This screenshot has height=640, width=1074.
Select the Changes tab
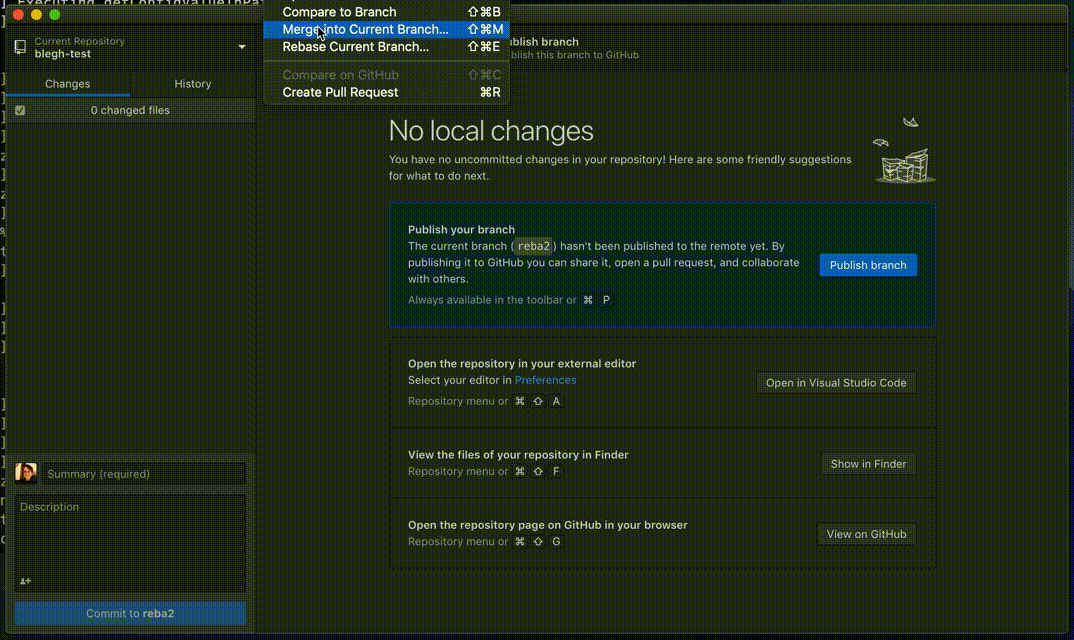(67, 84)
